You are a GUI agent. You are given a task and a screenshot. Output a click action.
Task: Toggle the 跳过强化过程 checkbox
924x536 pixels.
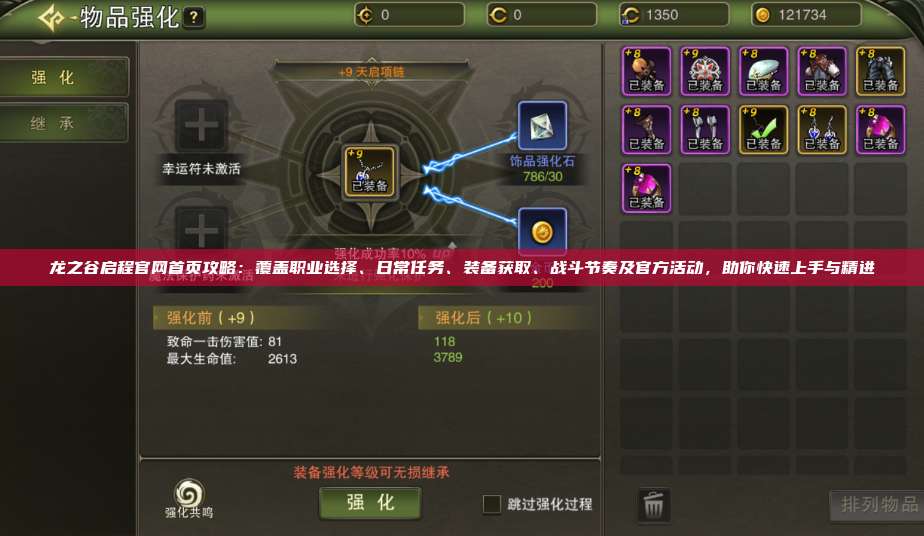[491, 504]
